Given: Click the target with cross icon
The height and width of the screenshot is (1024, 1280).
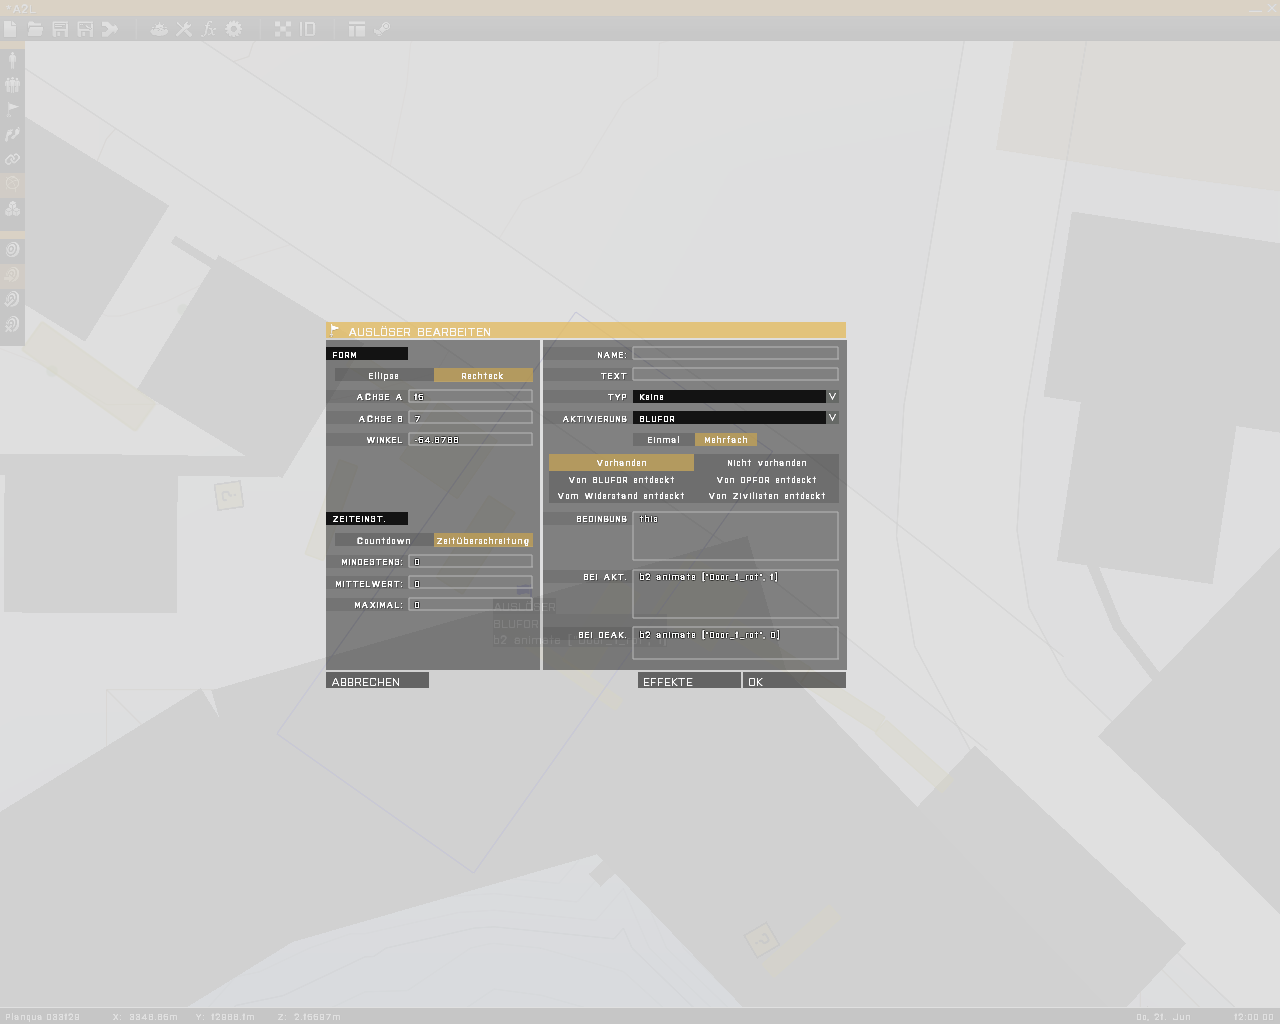Looking at the screenshot, I should 12,324.
